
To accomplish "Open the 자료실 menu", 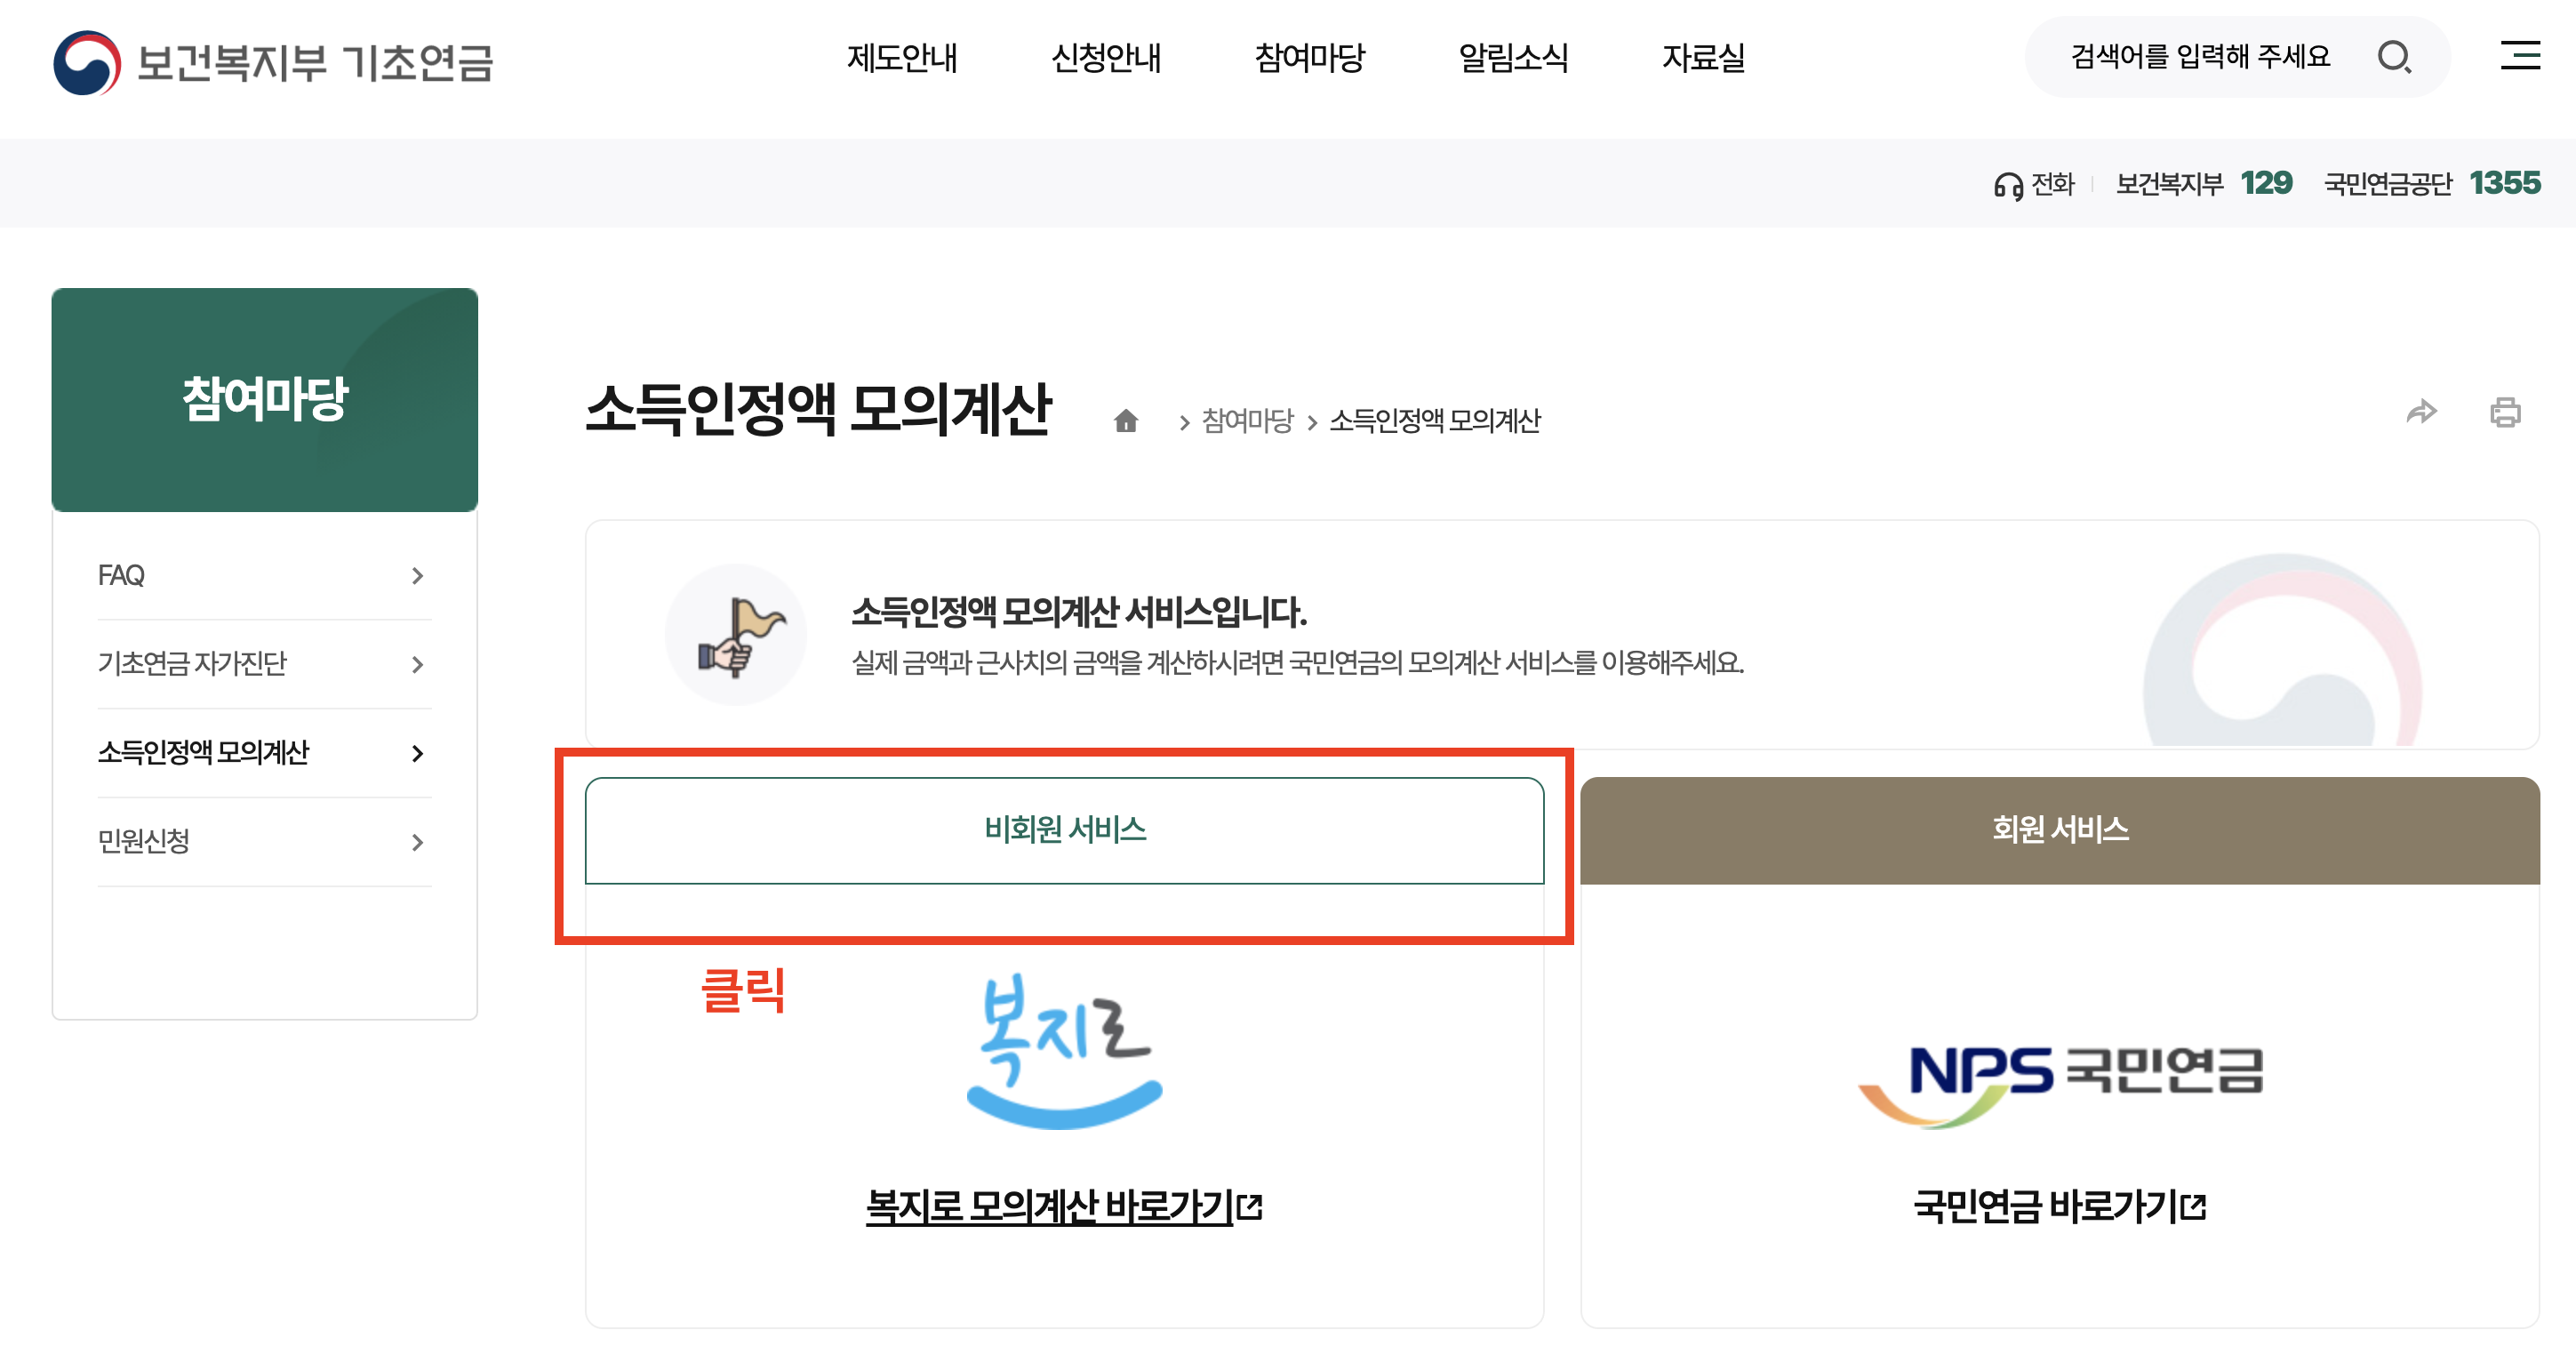I will pos(1704,60).
